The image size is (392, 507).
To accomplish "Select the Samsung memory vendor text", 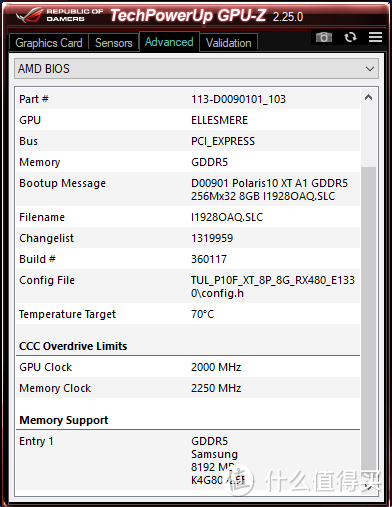I will click(x=214, y=454).
